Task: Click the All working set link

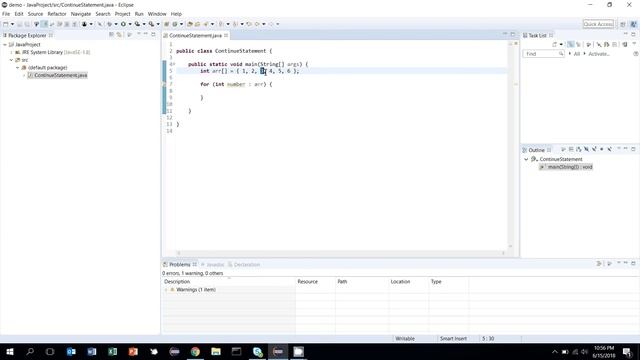Action: tap(577, 54)
